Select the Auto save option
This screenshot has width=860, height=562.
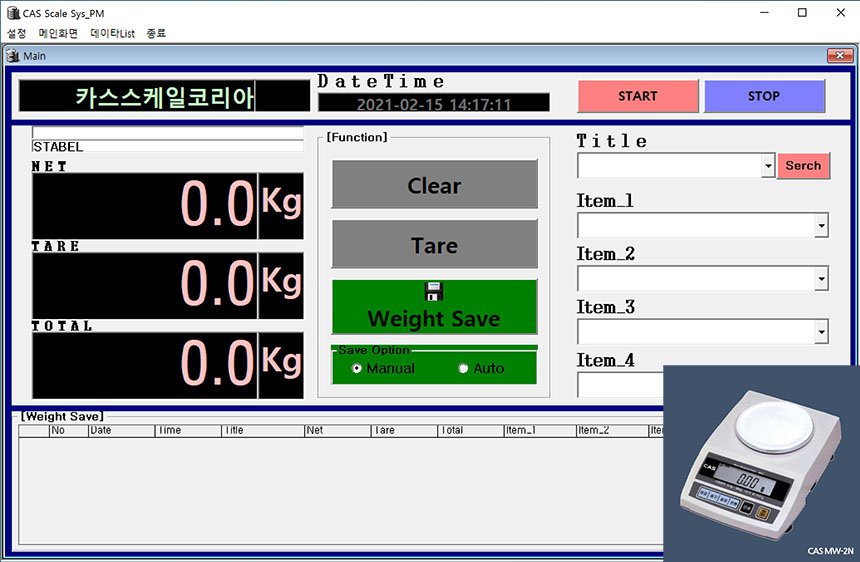(x=463, y=369)
